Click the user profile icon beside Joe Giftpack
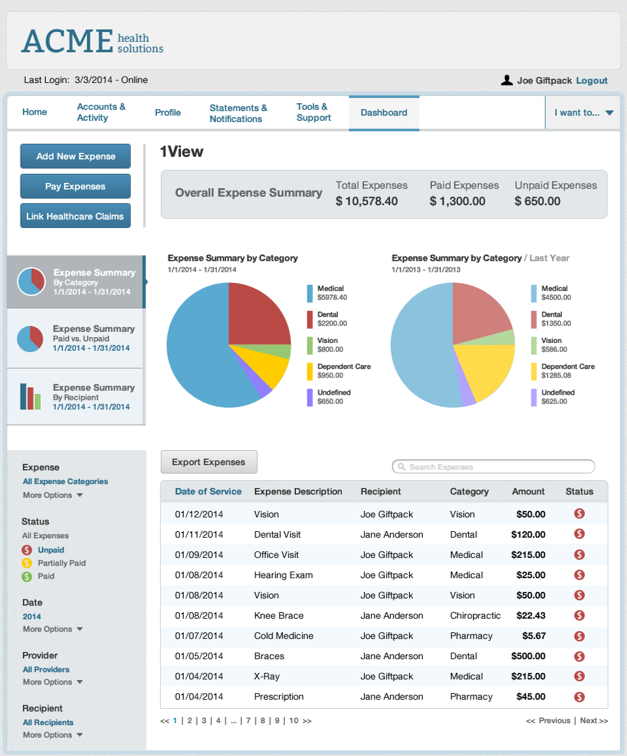 507,81
